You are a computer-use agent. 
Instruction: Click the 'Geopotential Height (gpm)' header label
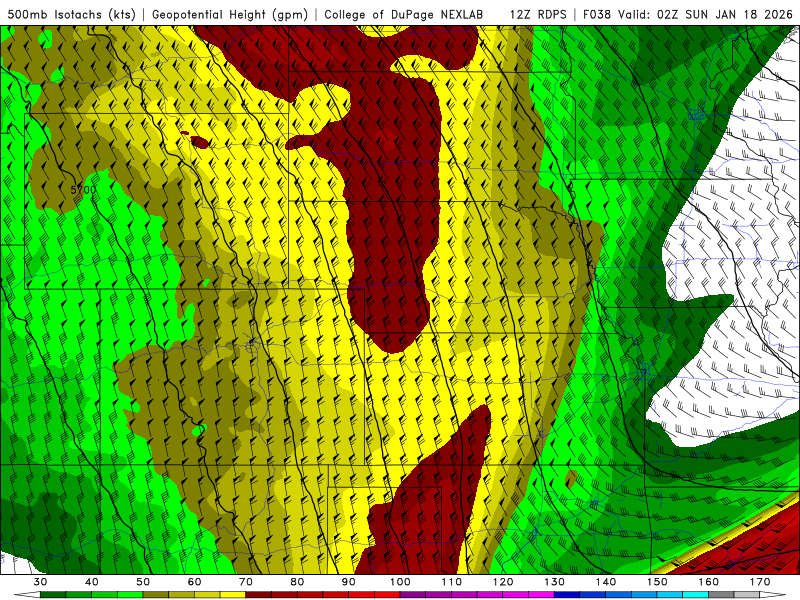(x=230, y=15)
